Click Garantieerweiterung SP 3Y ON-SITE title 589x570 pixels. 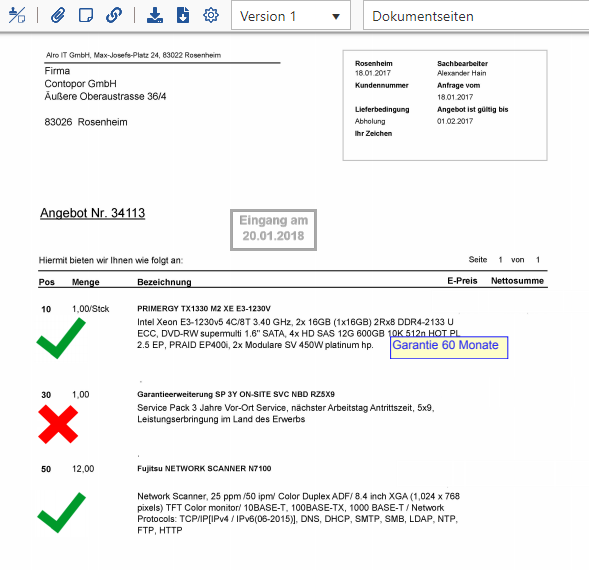point(236,394)
